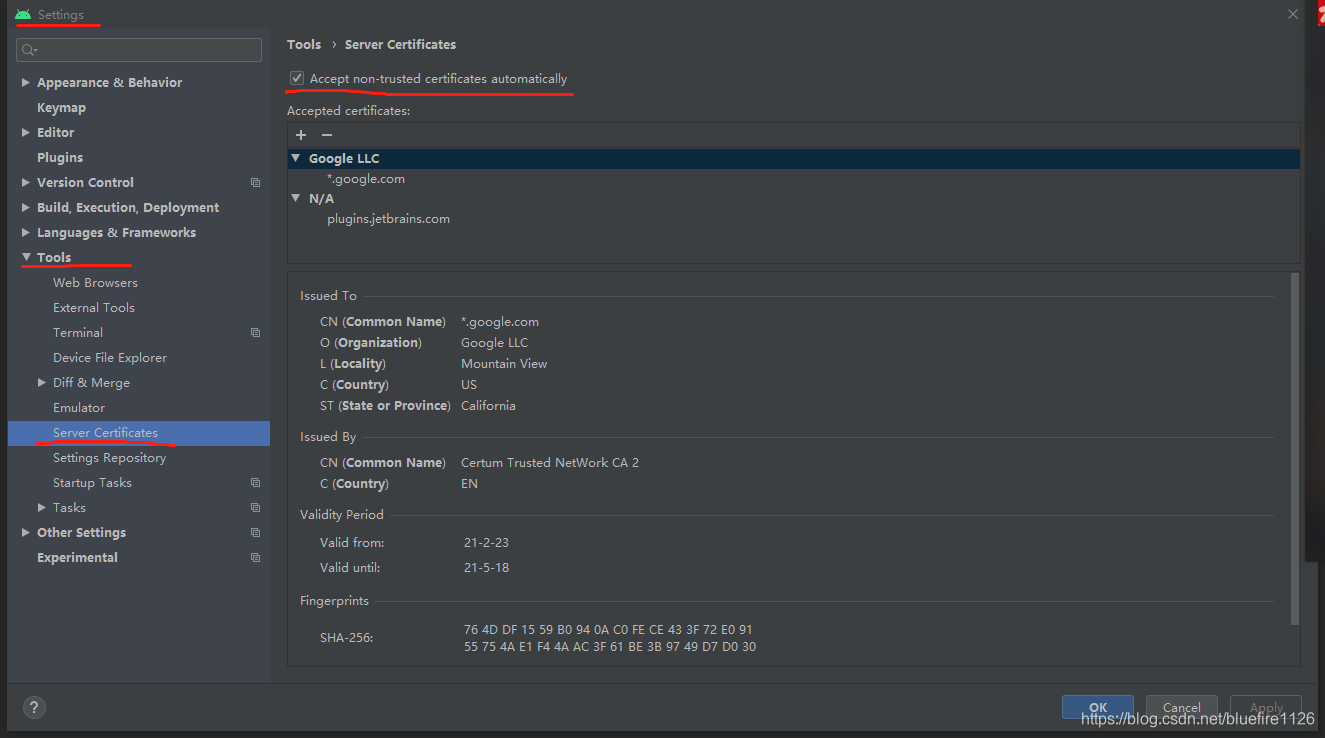Remove selected certificate with the minus icon
The width and height of the screenshot is (1325, 738).
(326, 135)
